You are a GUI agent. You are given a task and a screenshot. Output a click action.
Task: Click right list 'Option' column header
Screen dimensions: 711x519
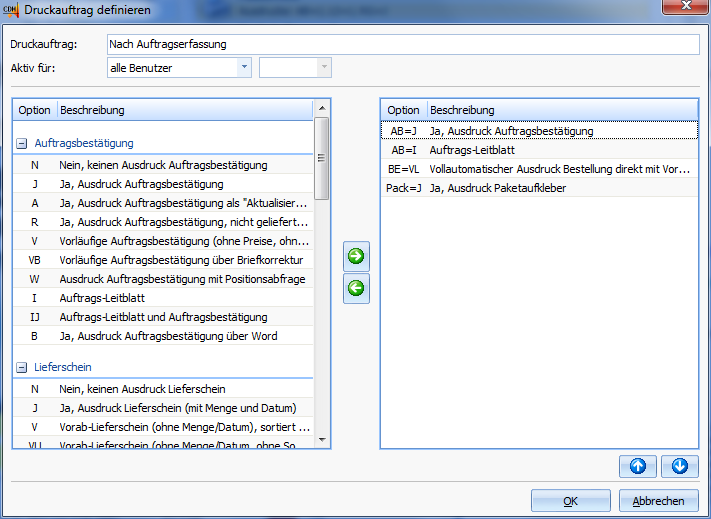pyautogui.click(x=403, y=110)
